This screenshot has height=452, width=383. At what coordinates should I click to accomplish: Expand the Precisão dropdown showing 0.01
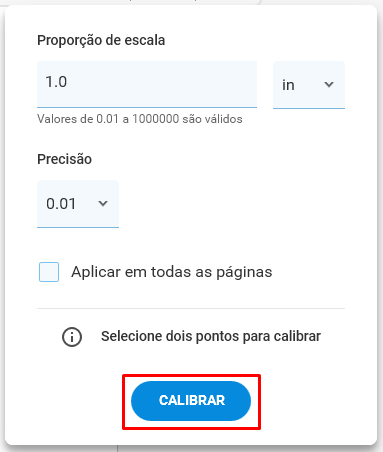coord(78,204)
